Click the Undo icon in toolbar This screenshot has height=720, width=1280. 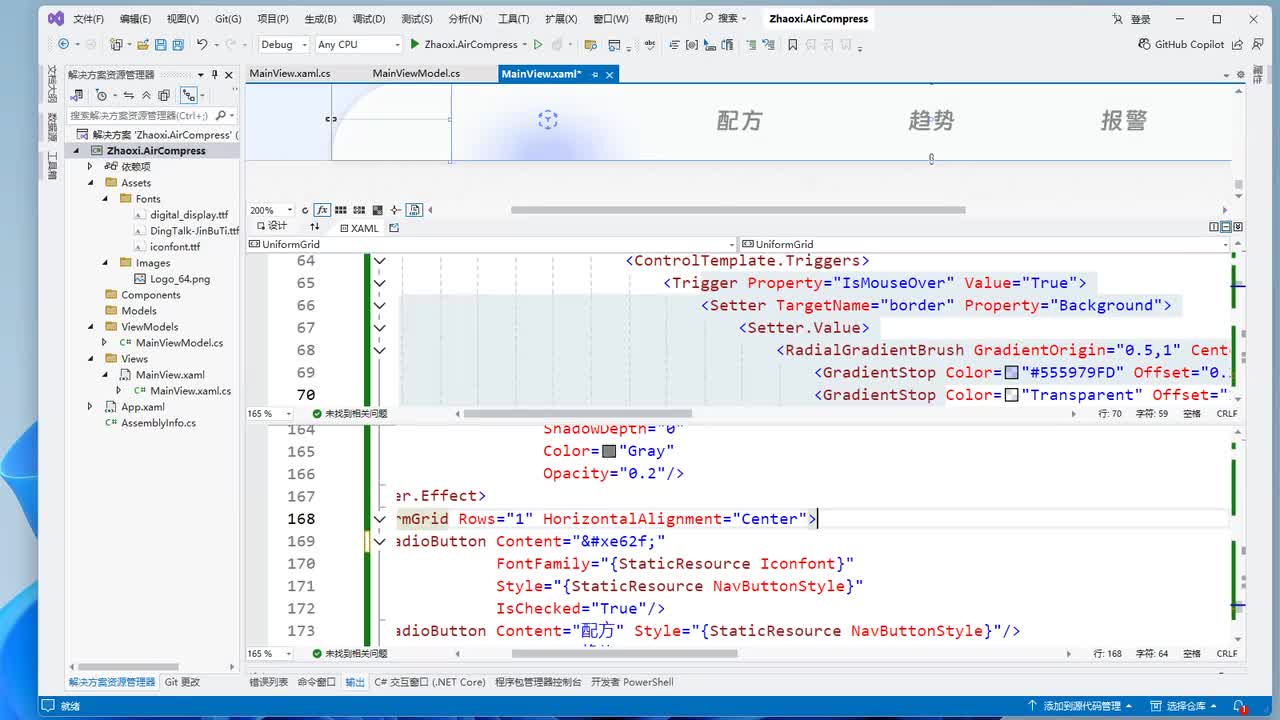tap(202, 44)
